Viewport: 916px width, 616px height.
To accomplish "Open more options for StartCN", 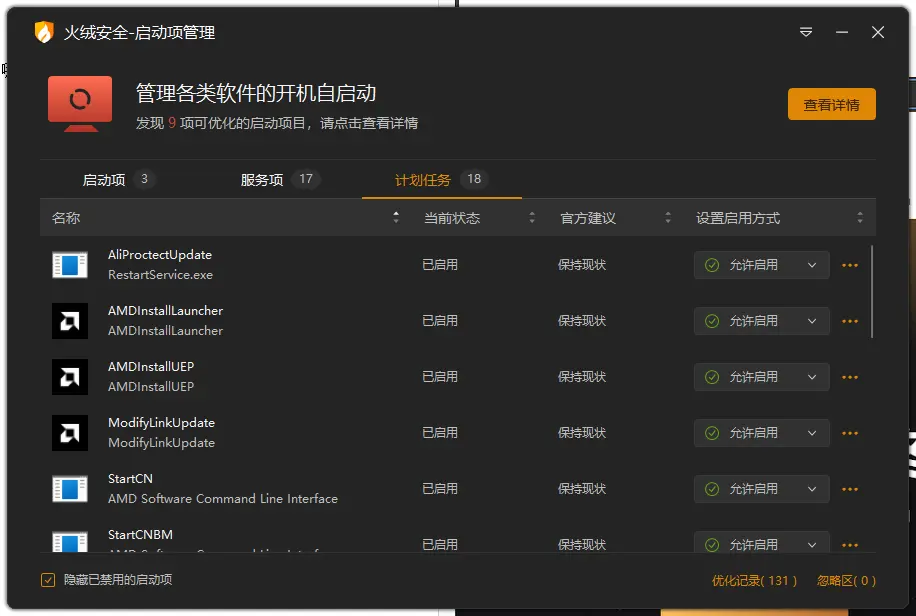I will [850, 490].
